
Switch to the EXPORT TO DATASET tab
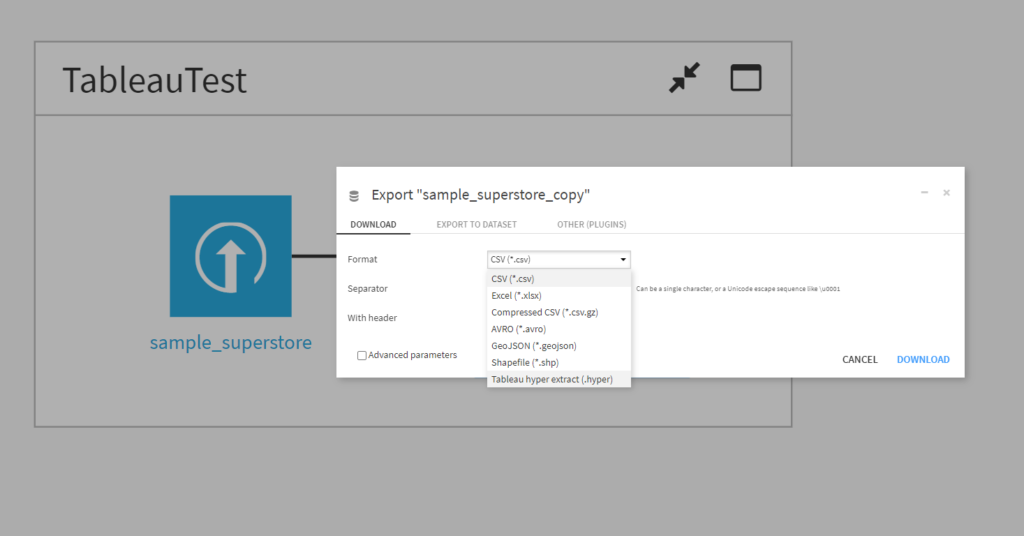pyautogui.click(x=476, y=225)
